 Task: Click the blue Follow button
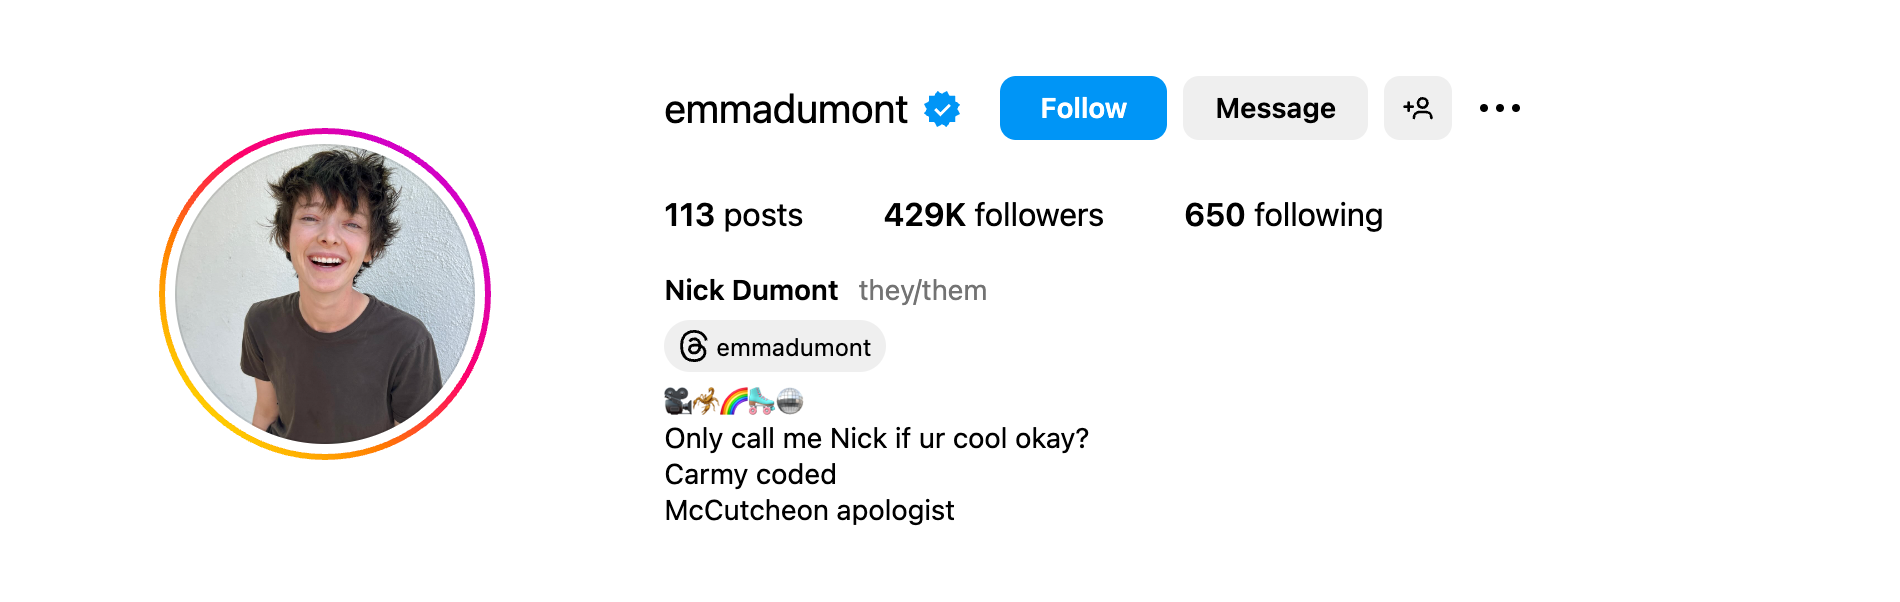pos(1083,108)
